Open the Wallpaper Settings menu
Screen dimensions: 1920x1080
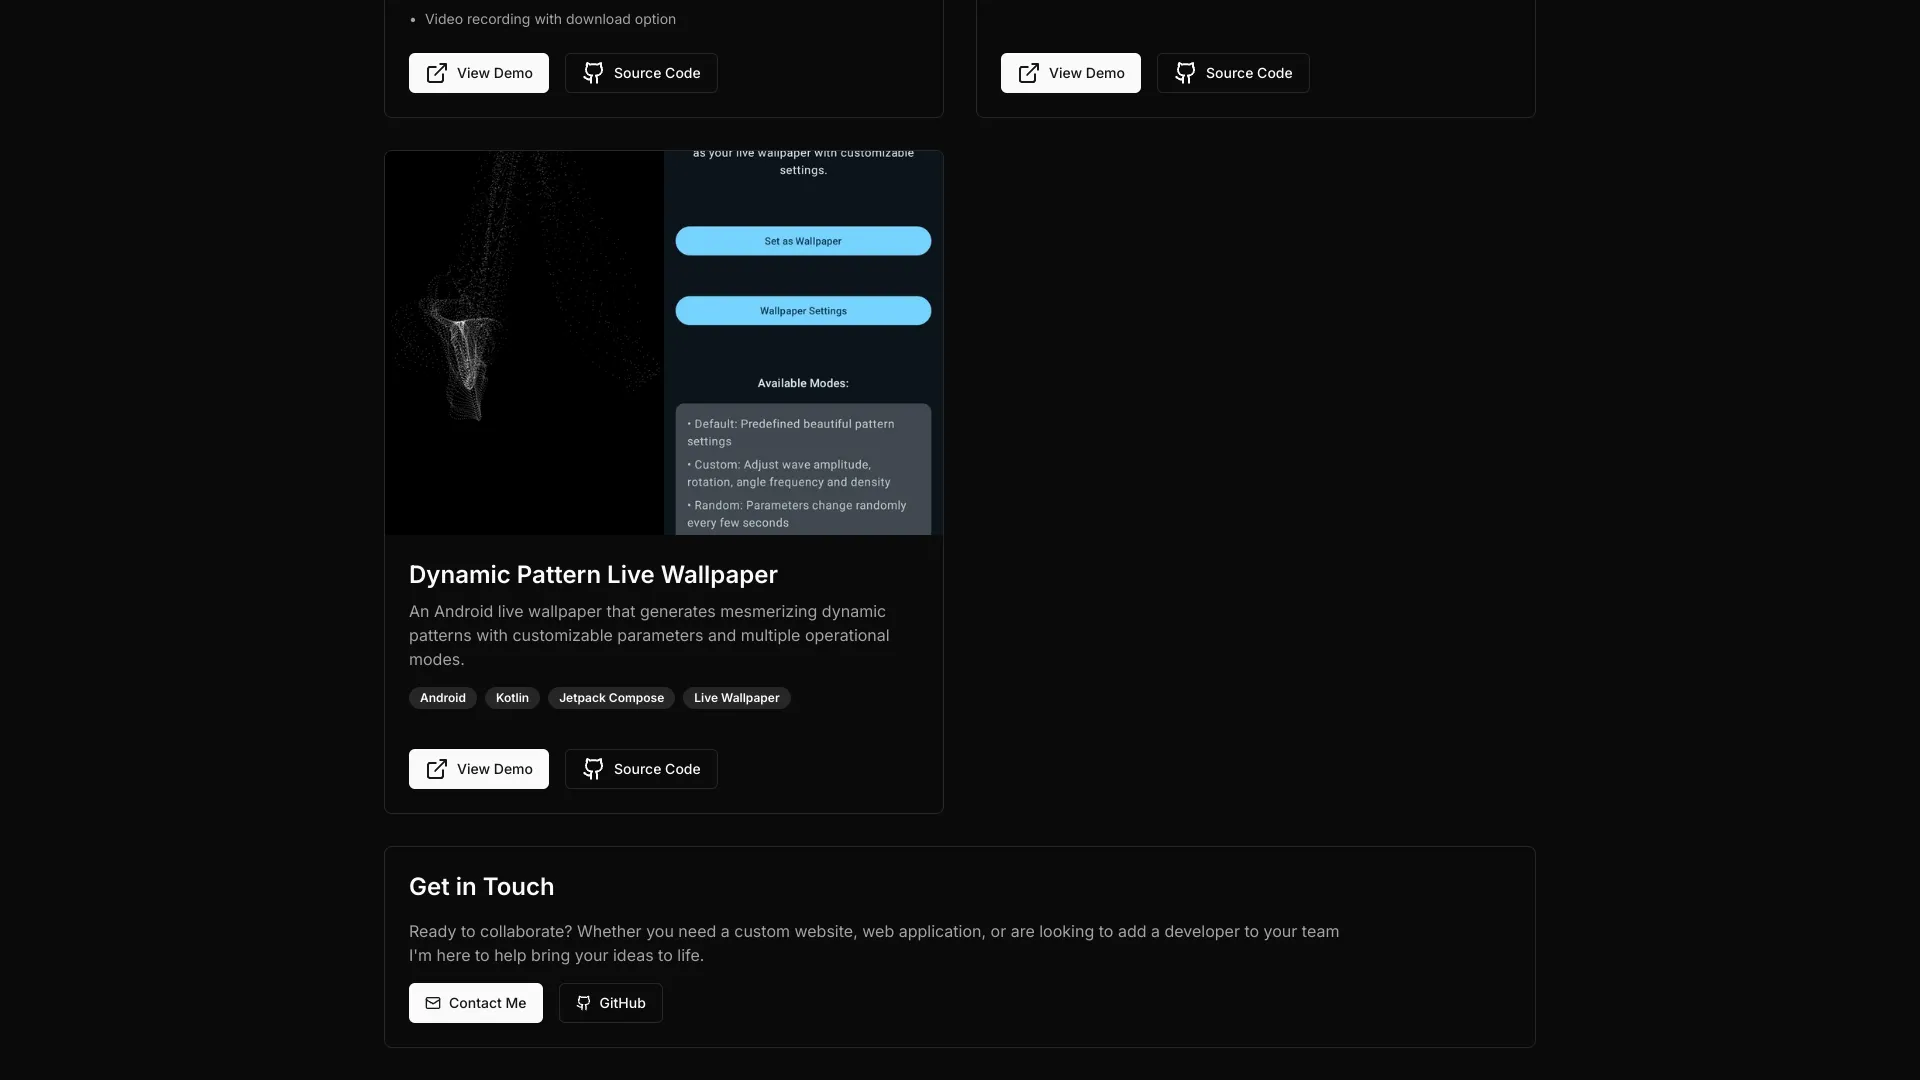(x=803, y=310)
